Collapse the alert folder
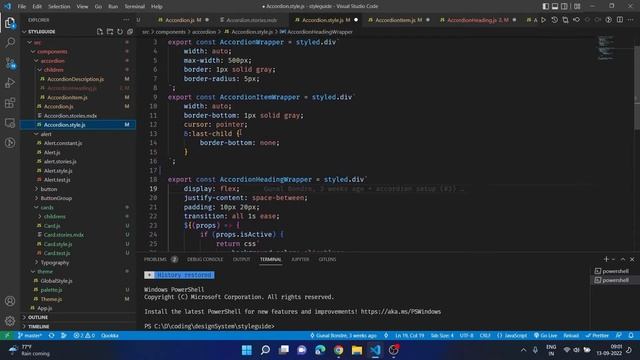Viewport: 640px width, 360px height. tap(46, 134)
